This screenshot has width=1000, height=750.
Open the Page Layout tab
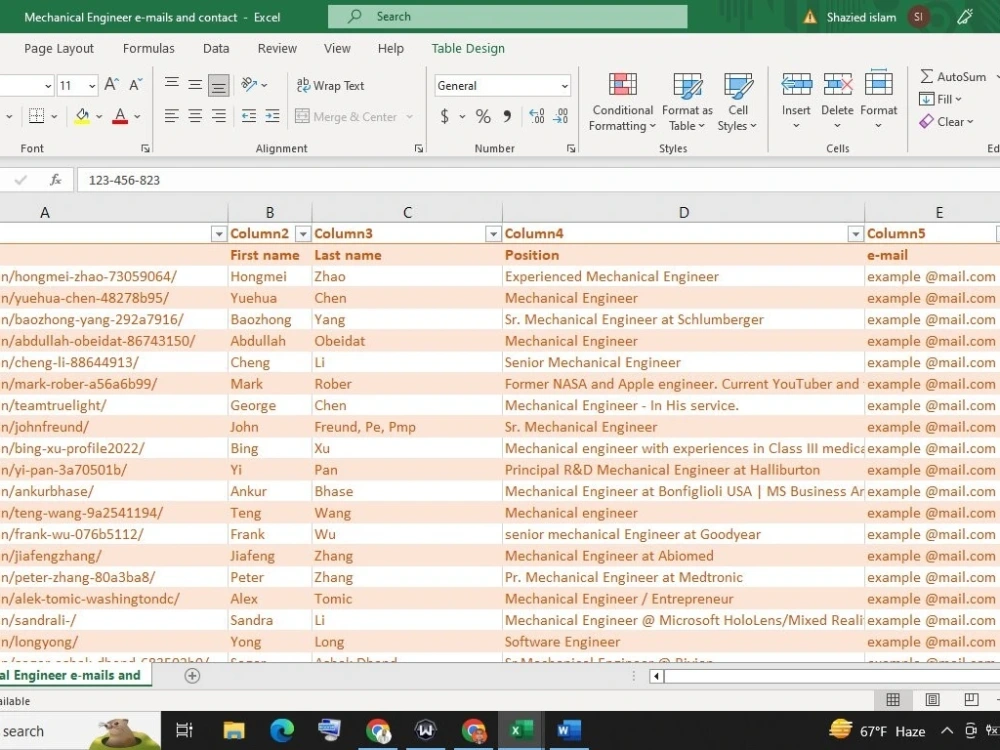(59, 48)
